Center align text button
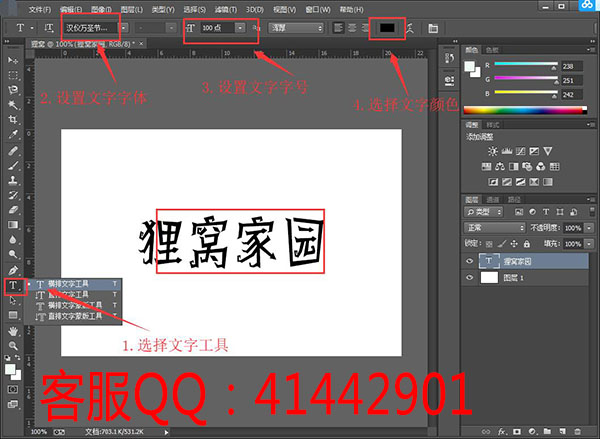Image resolution: width=600 pixels, height=439 pixels. [352, 28]
